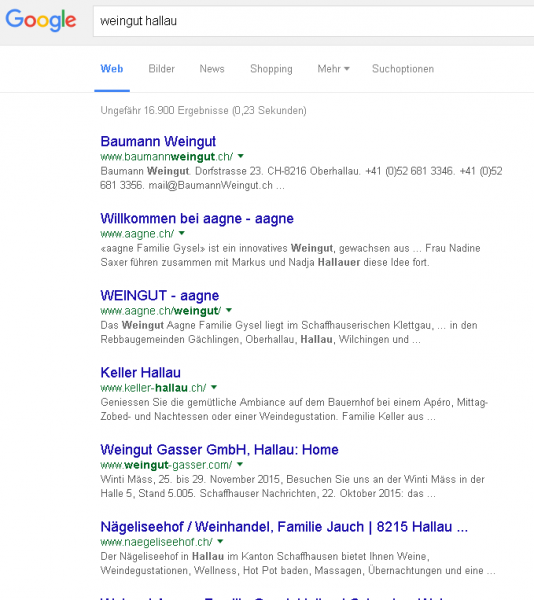This screenshot has height=600, width=534.
Task: Open the WEINGUT - aagne result
Action: point(160,295)
